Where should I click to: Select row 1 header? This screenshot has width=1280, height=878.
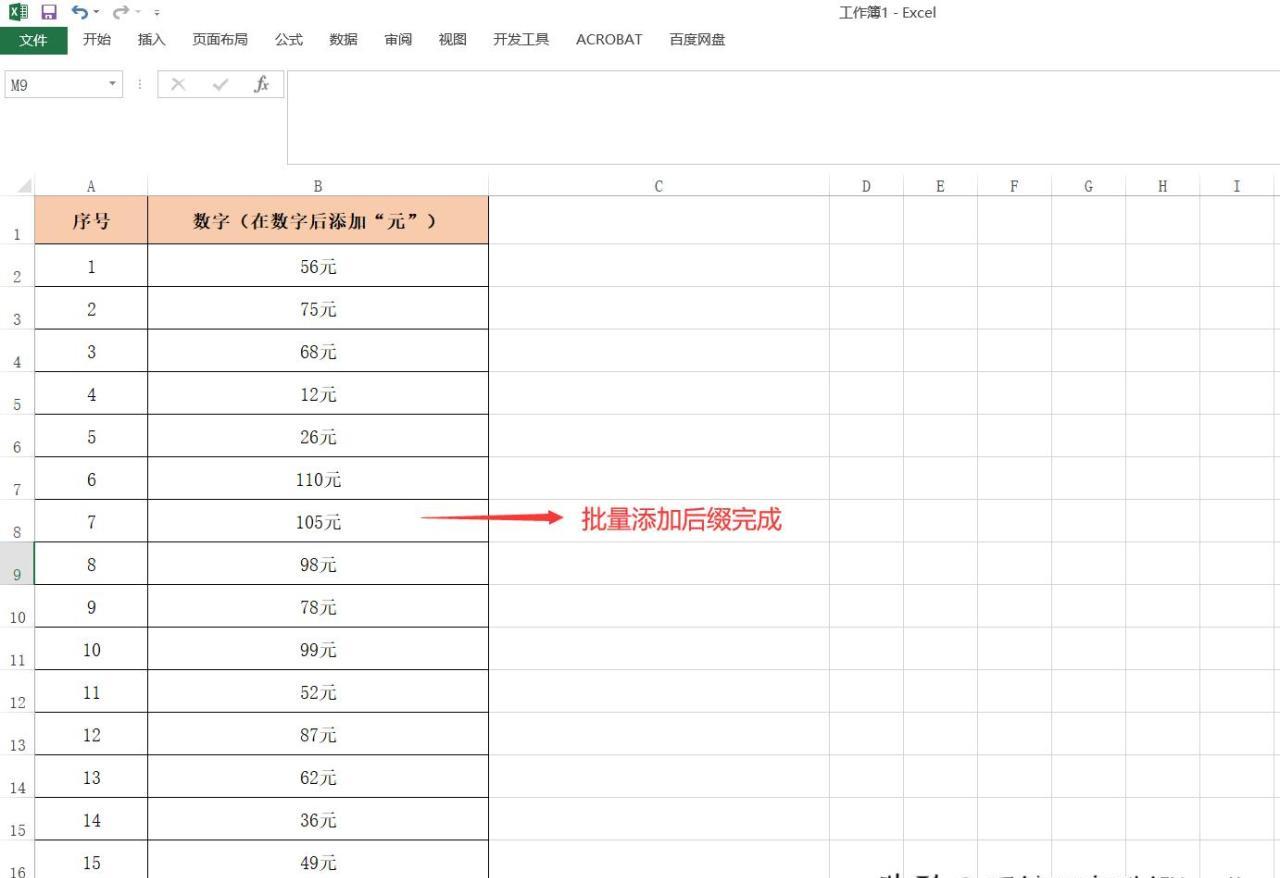click(x=17, y=220)
